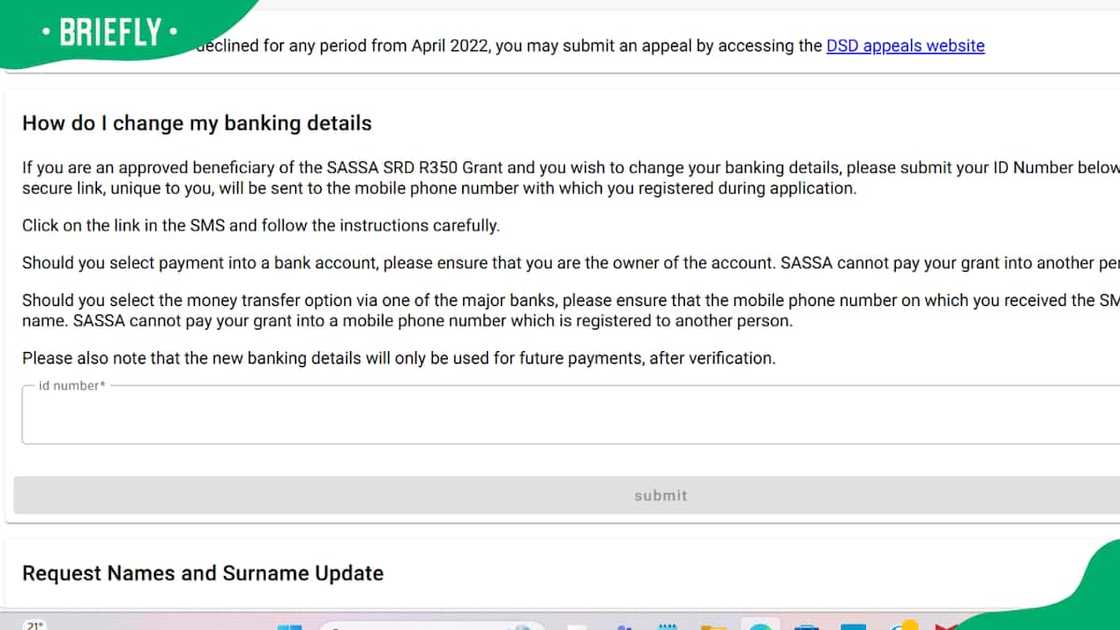Click the blue app icon left of Chrome
Image resolution: width=1120 pixels, height=630 pixels.
(853, 627)
